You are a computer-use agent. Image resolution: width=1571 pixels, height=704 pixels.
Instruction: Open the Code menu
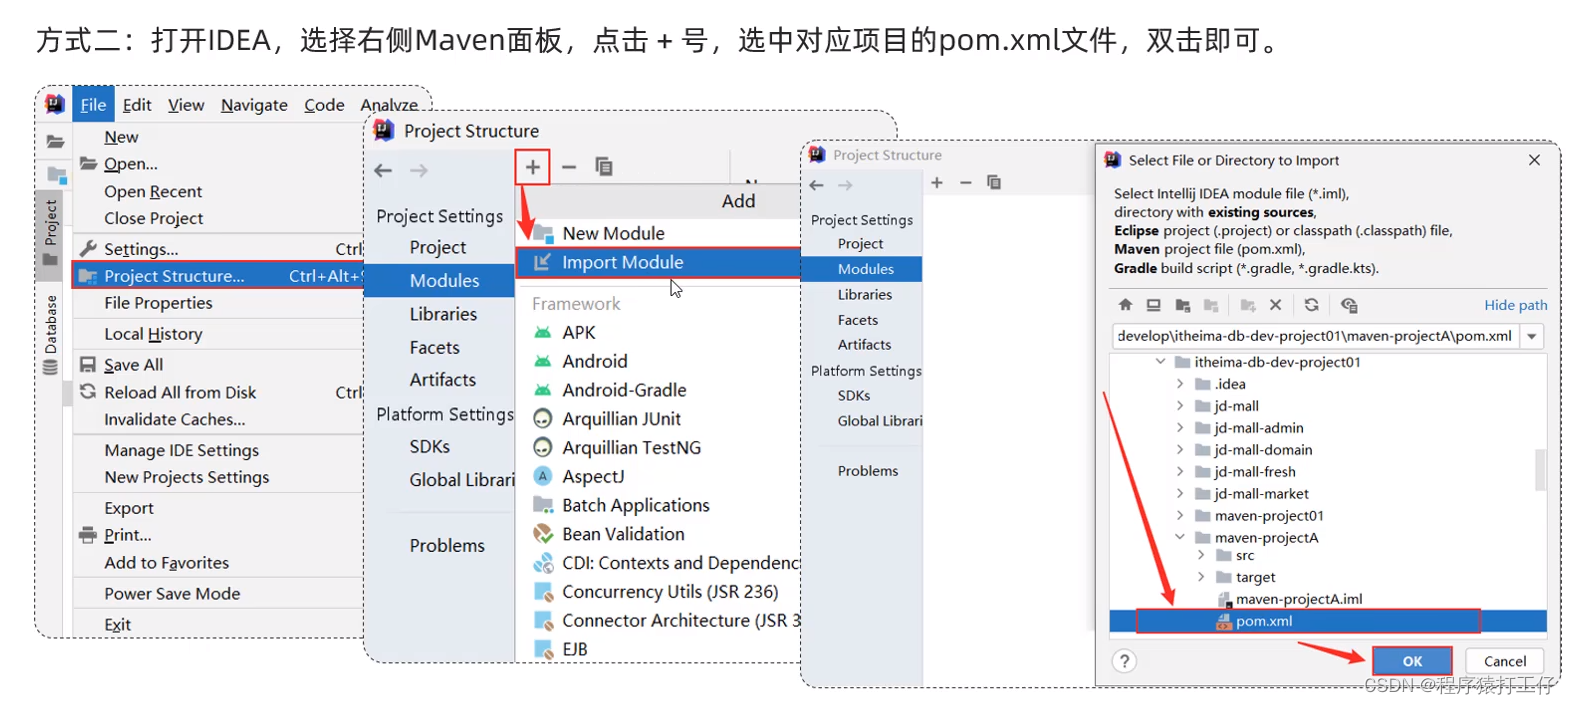click(x=324, y=105)
